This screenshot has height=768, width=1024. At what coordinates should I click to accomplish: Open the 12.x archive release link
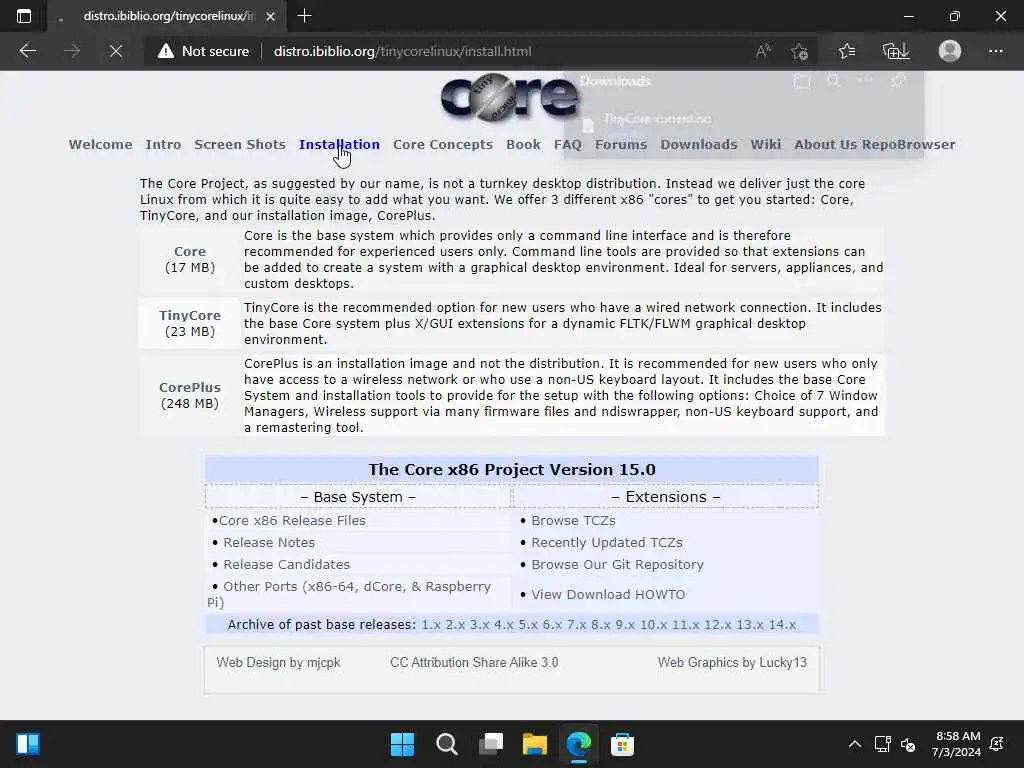(x=718, y=625)
